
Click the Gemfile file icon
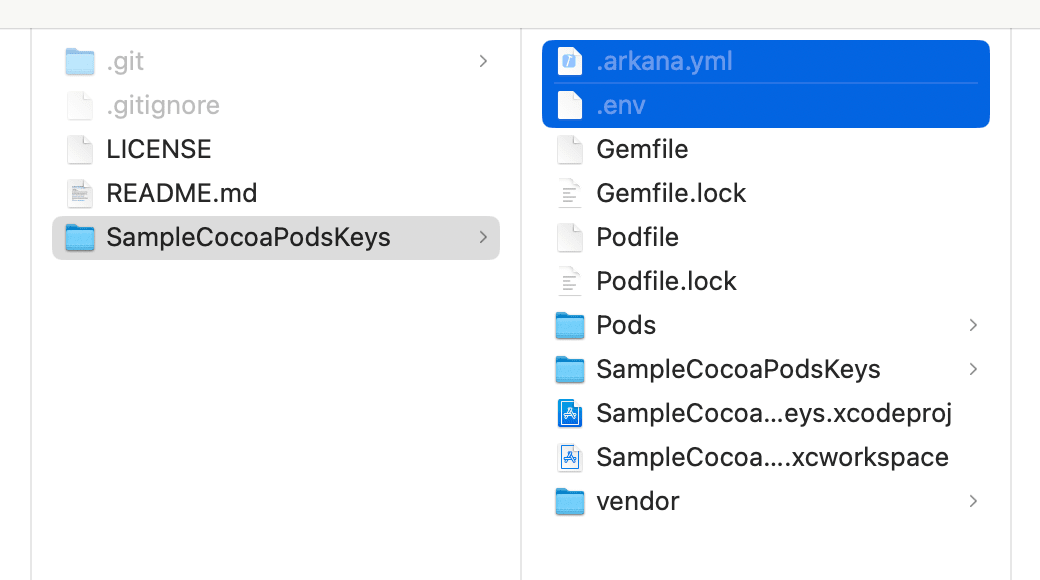click(x=570, y=149)
